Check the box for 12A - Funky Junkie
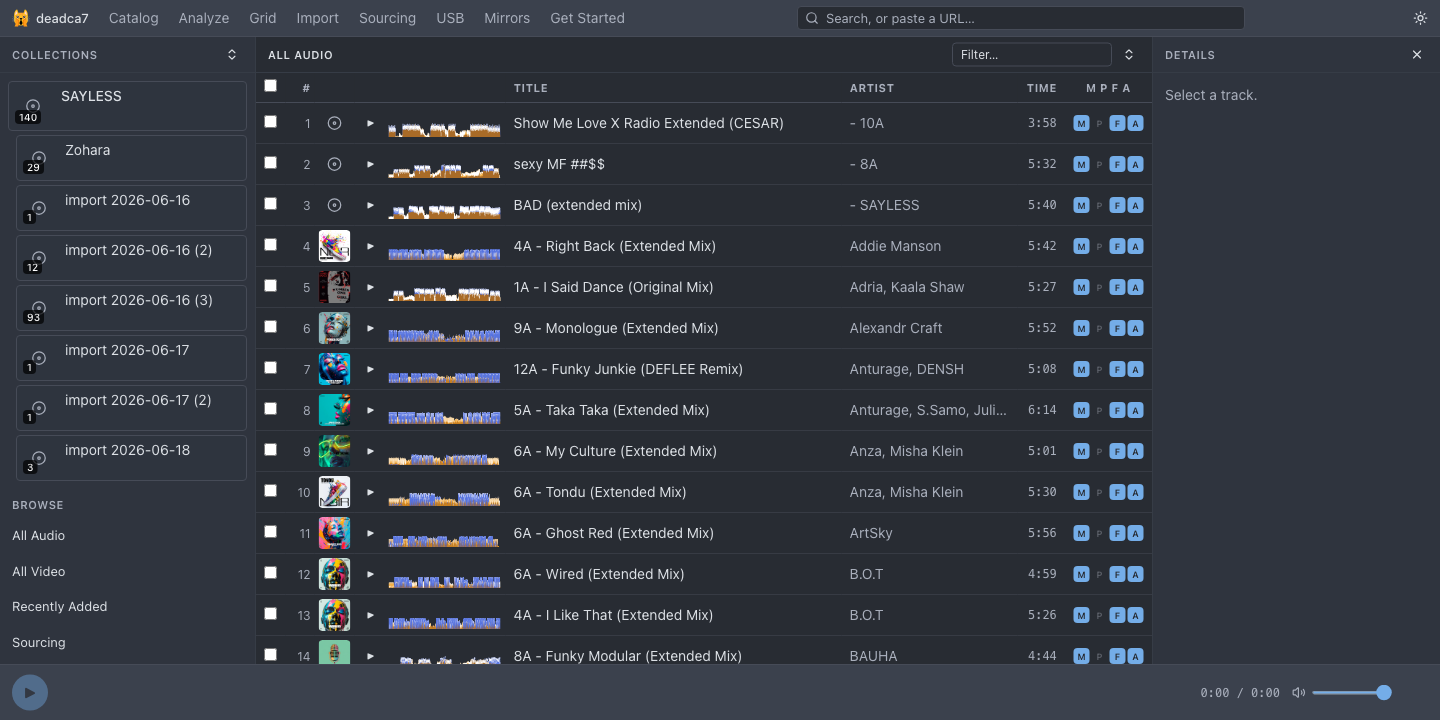The image size is (1440, 720). (x=270, y=368)
